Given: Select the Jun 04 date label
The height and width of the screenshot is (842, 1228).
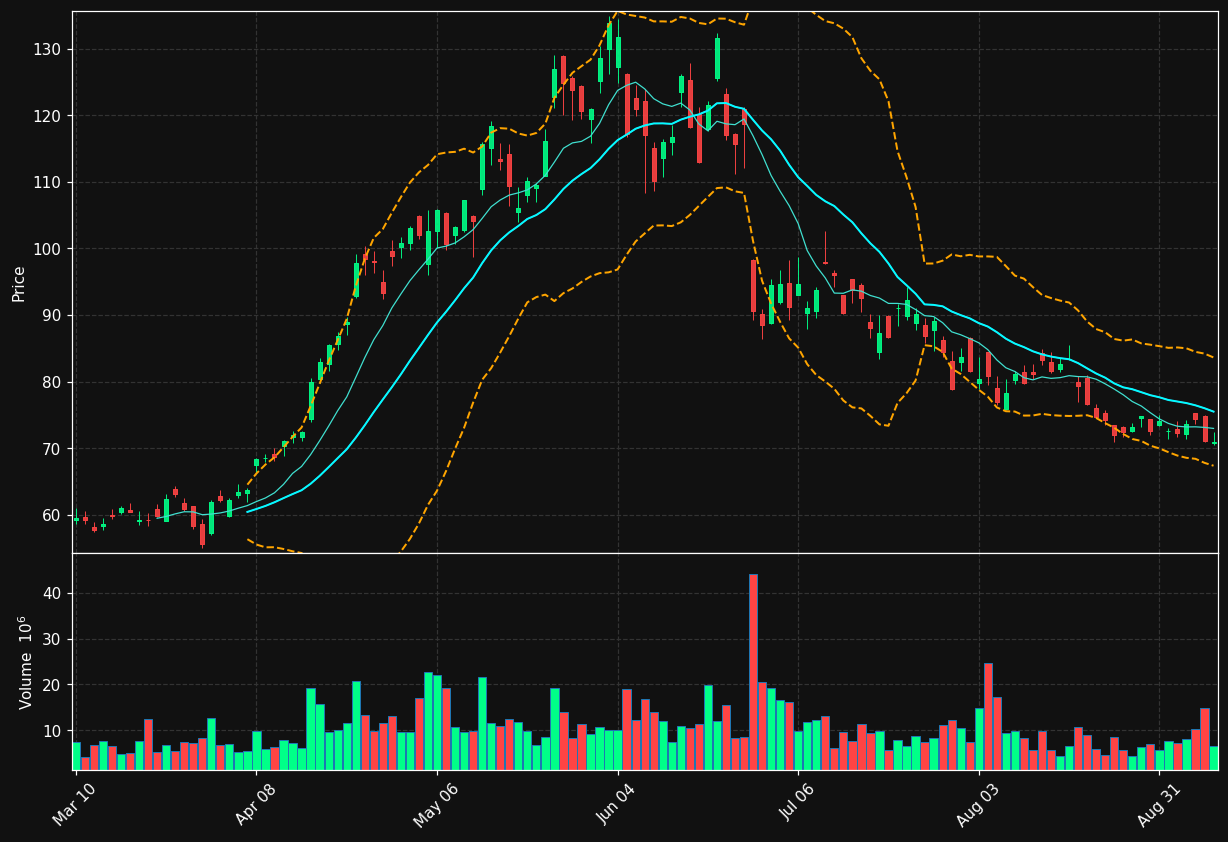Looking at the screenshot, I should pos(616,805).
